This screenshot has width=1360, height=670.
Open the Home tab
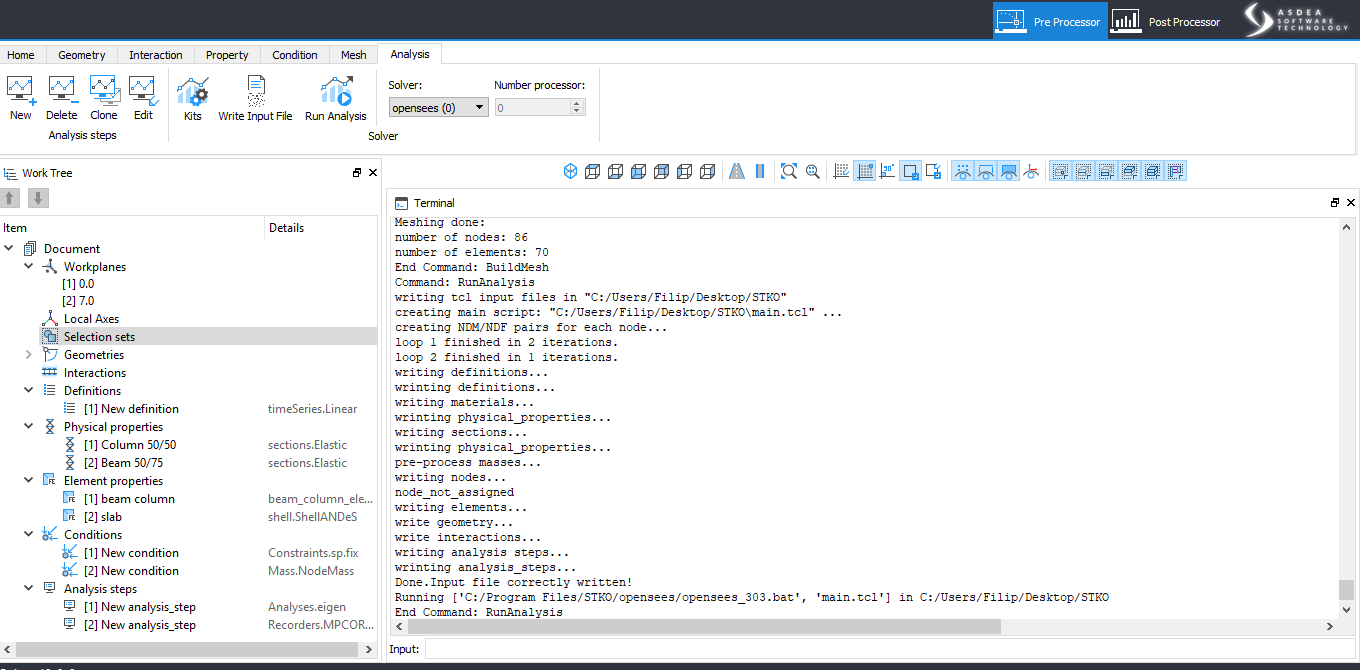coord(21,55)
